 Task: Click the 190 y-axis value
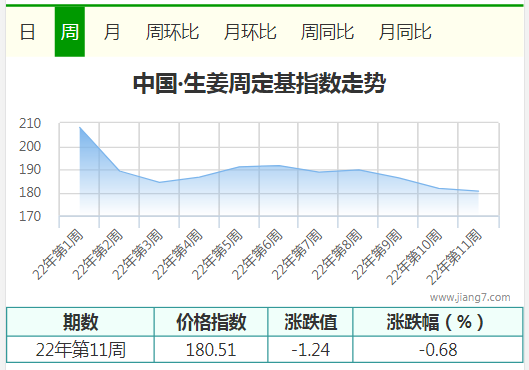[x=30, y=169]
